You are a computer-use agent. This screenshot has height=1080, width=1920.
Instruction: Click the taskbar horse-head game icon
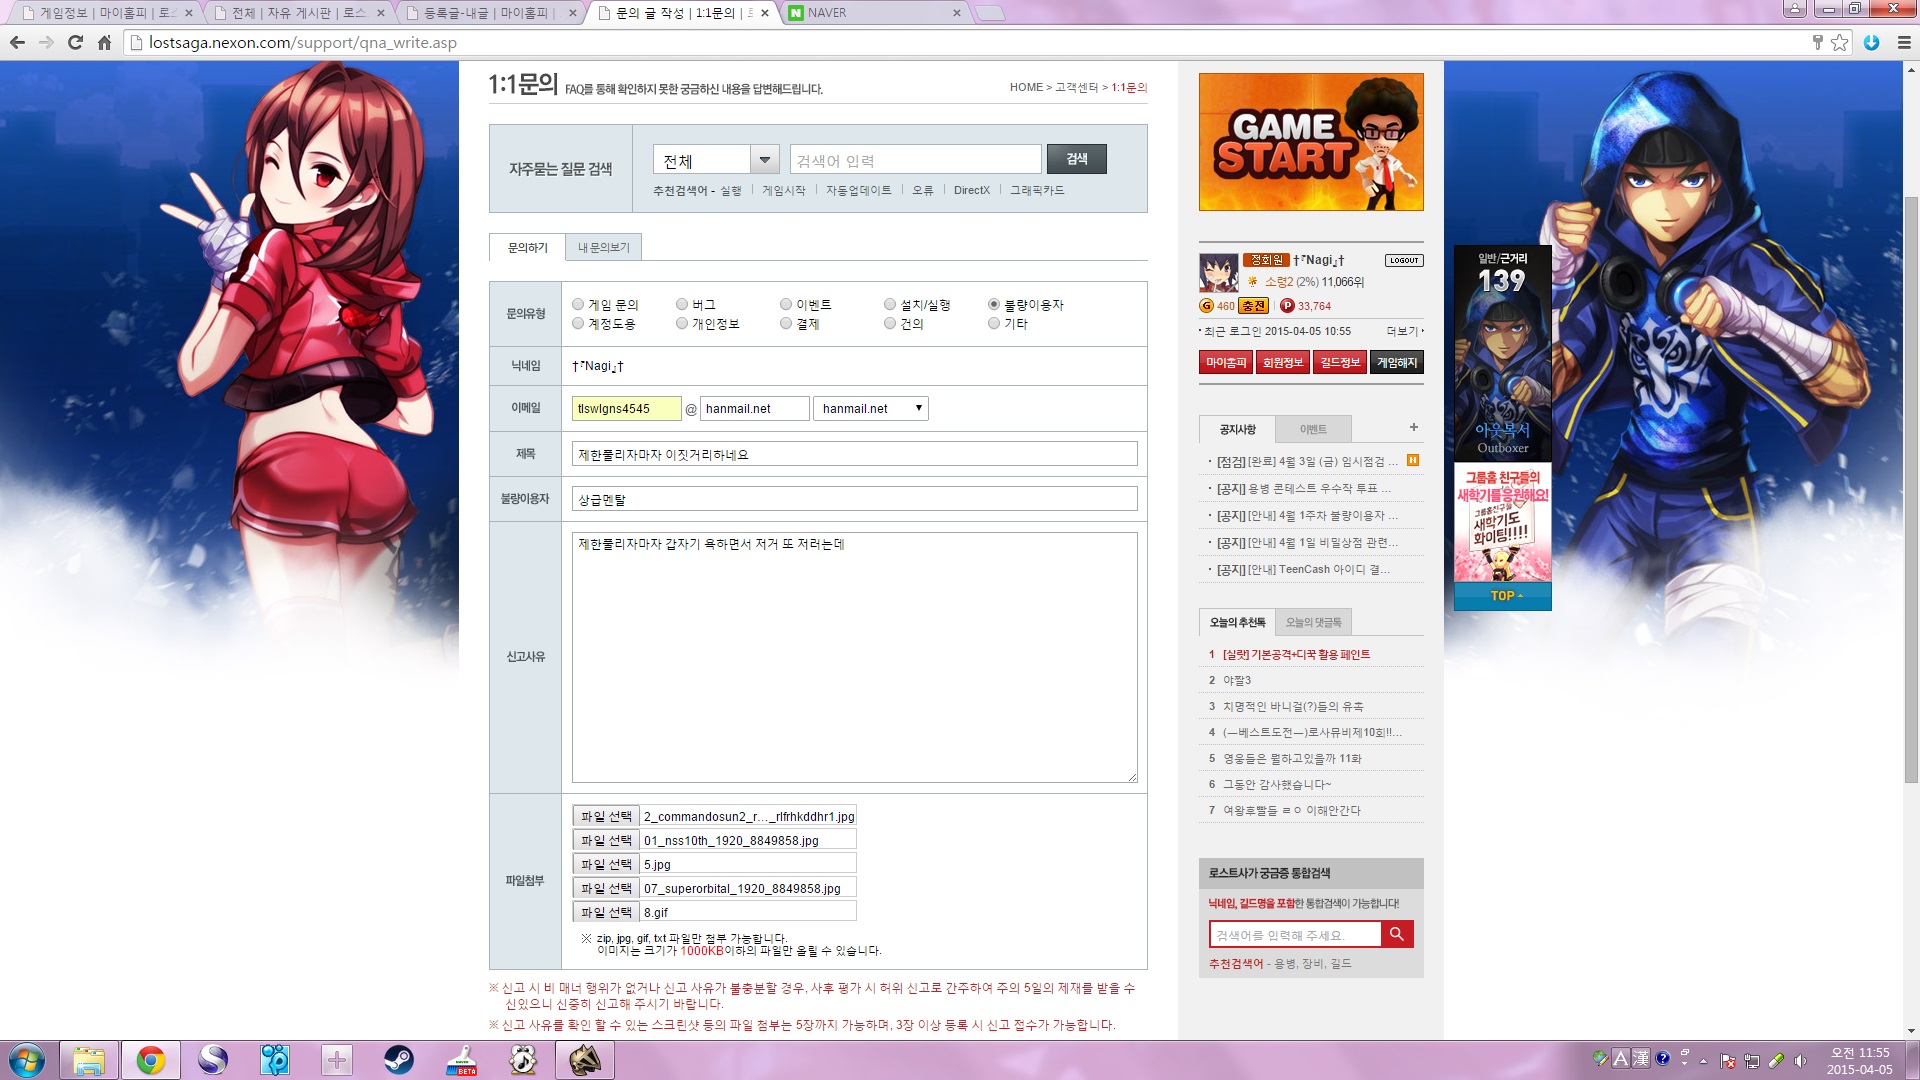pyautogui.click(x=585, y=1060)
